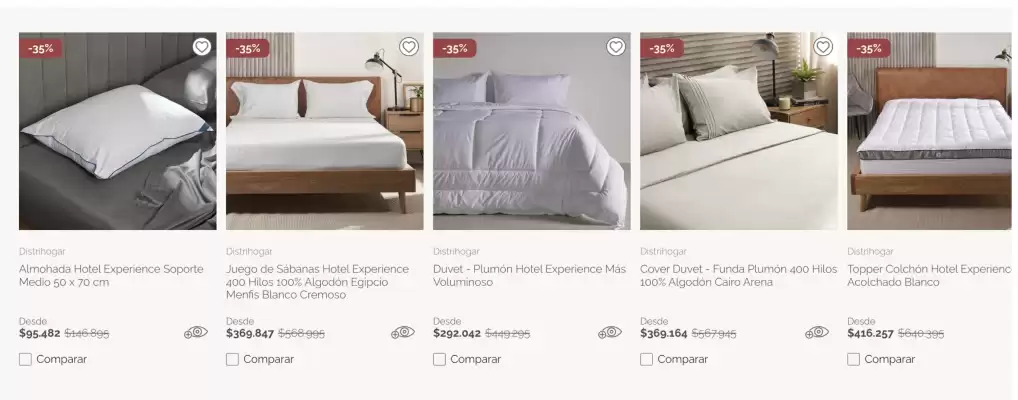Open Duvet - Plumón Más Voluminoso link
This screenshot has height=400, width=1018.
click(x=530, y=275)
